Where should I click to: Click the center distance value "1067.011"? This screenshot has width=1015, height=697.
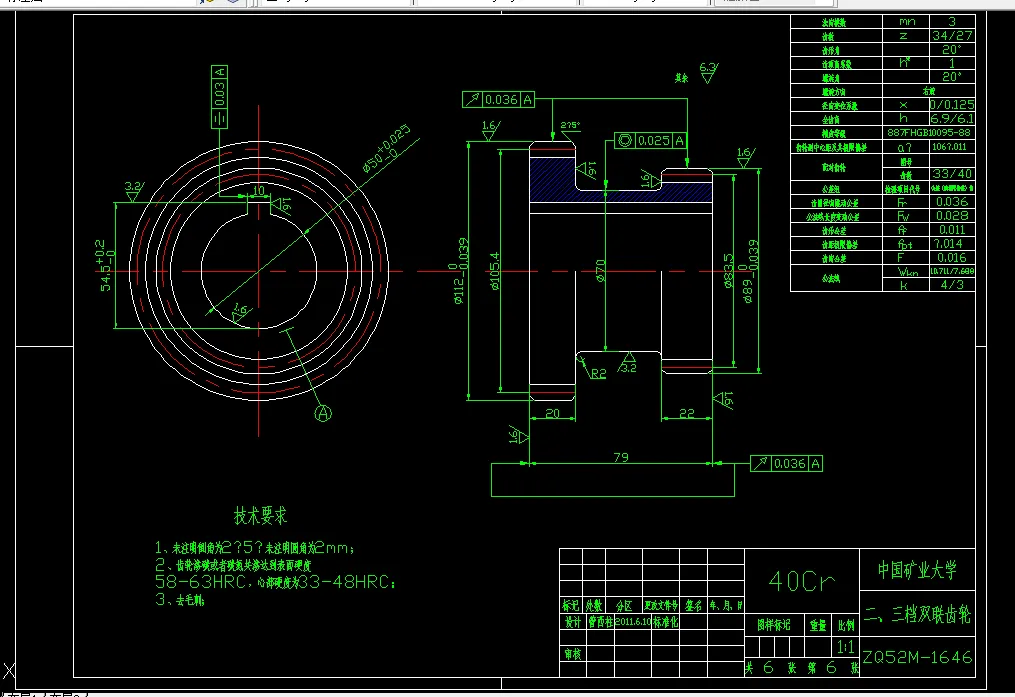pyautogui.click(x=952, y=147)
